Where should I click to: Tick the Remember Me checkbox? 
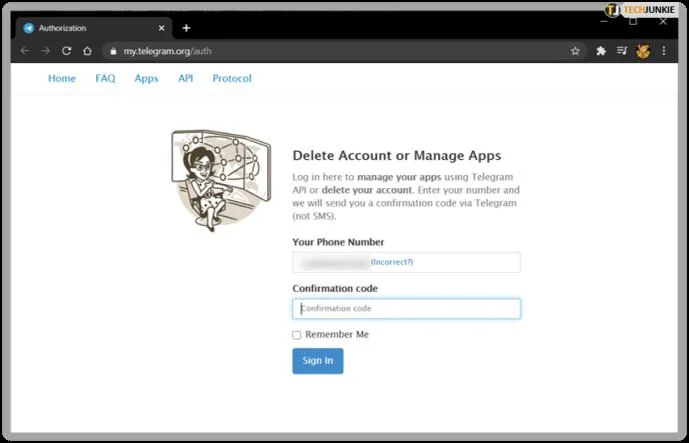[297, 335]
